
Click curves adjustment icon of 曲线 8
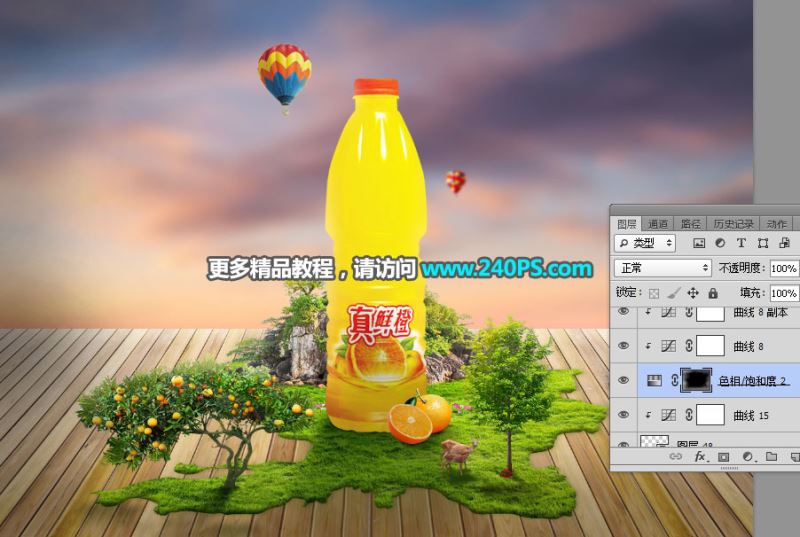pyautogui.click(x=668, y=346)
